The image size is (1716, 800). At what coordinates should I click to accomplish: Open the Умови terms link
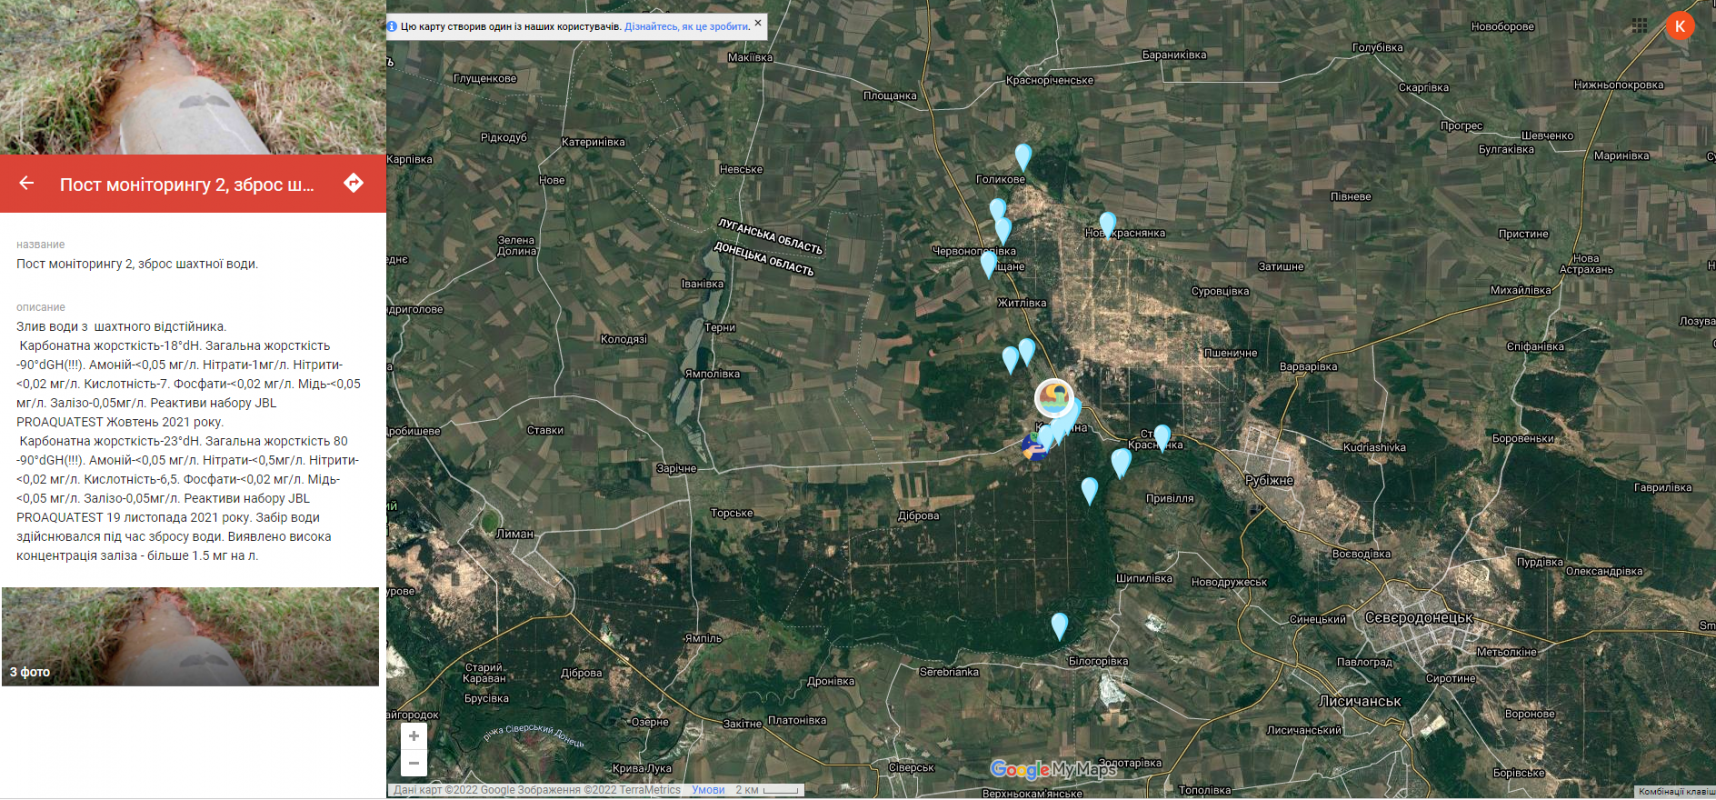(708, 790)
